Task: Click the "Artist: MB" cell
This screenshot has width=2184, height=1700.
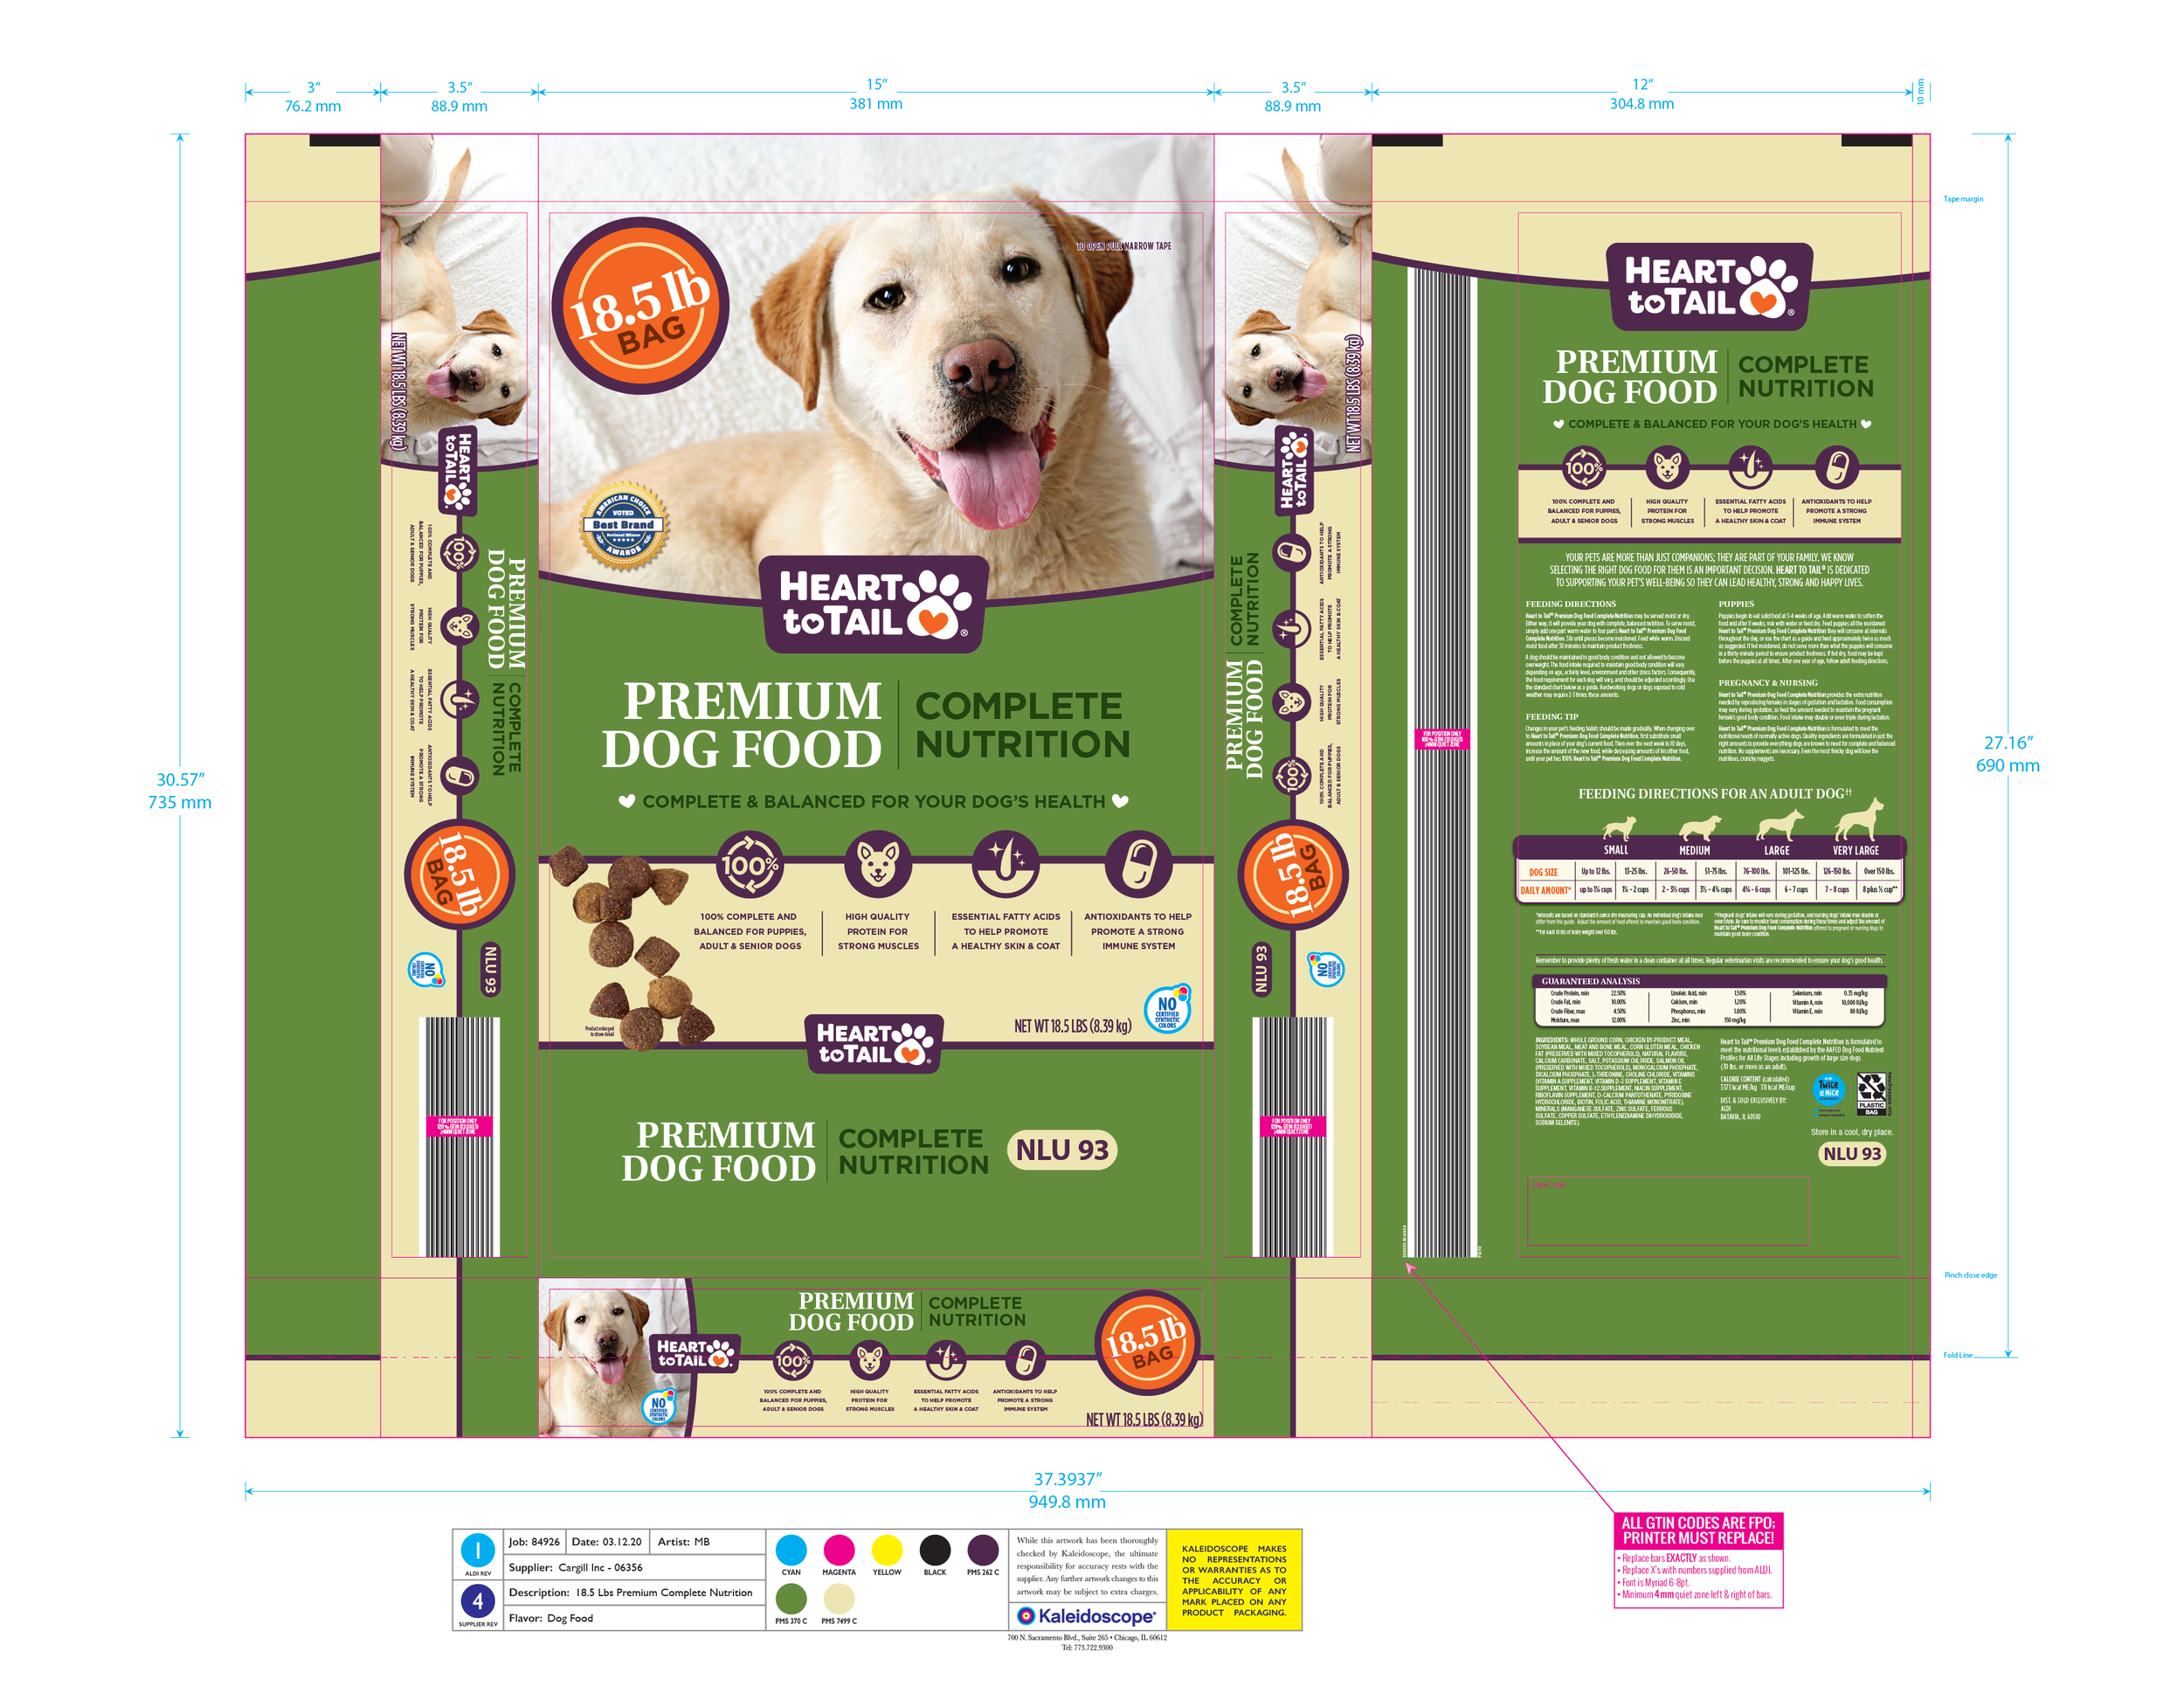Action: 706,1542
